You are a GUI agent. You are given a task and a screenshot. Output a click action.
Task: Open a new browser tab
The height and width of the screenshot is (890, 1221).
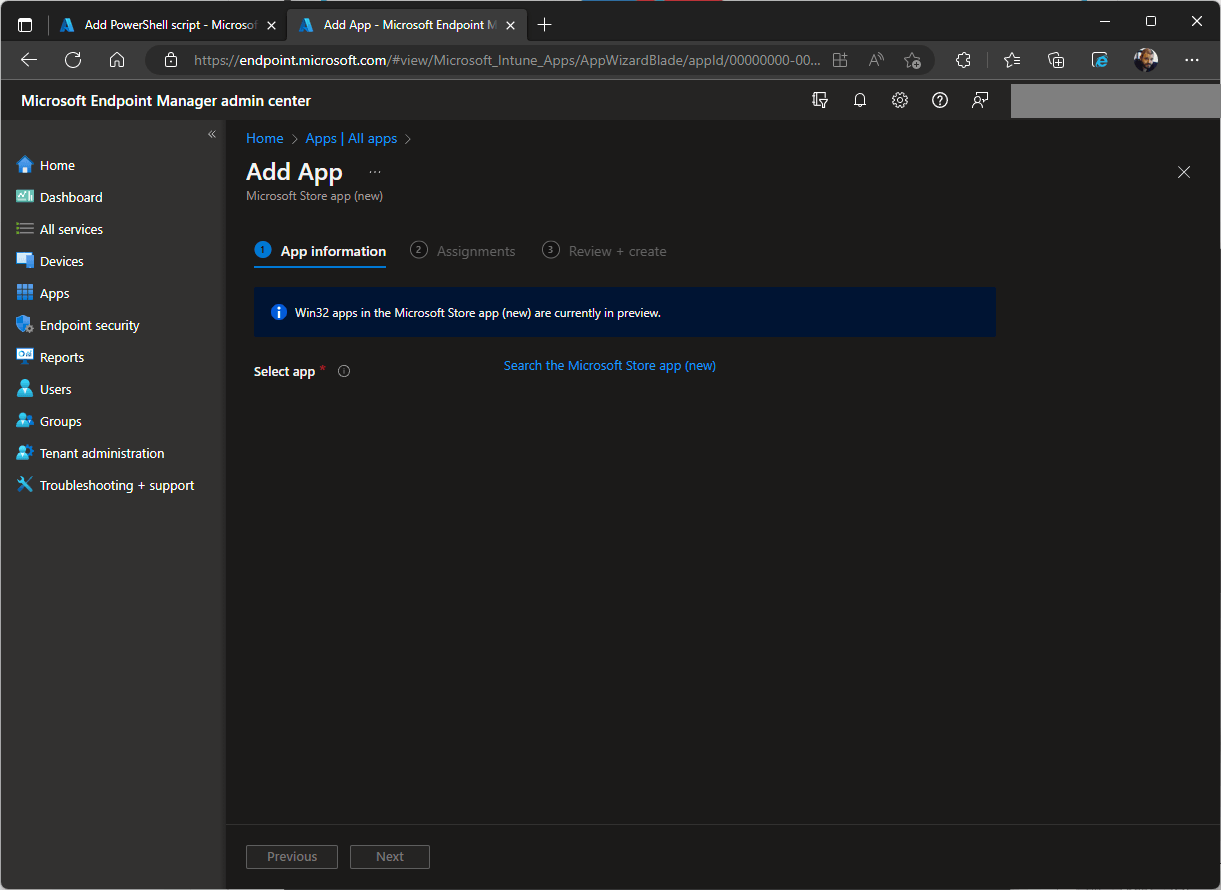(x=544, y=25)
